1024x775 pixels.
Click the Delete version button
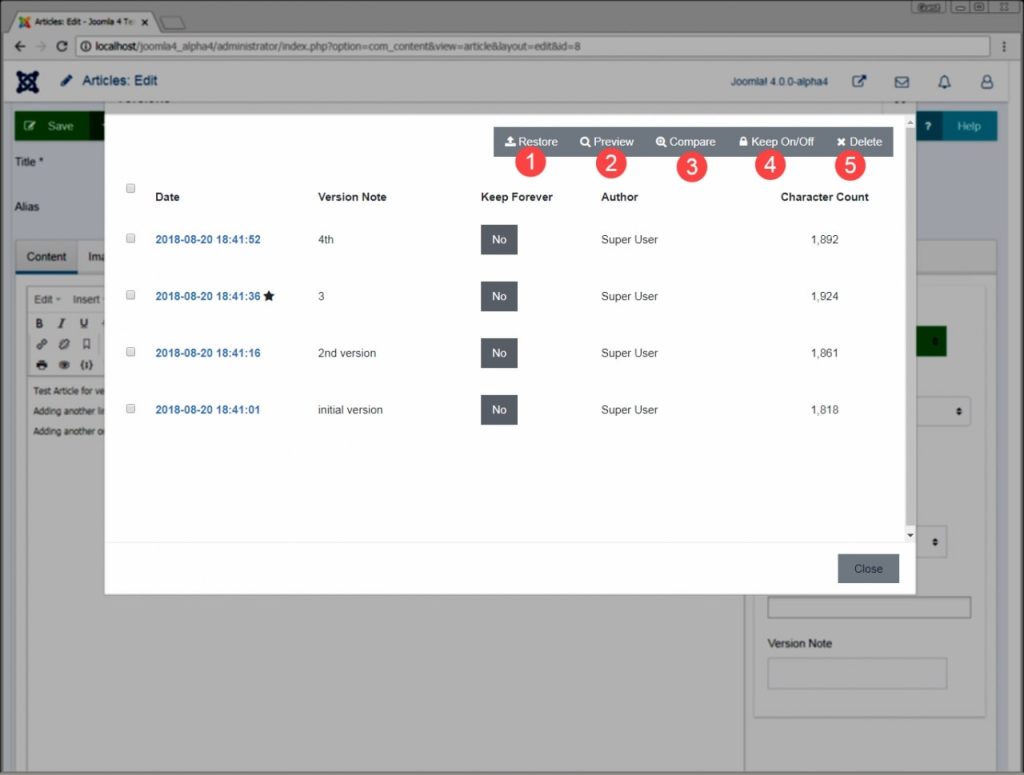859,142
